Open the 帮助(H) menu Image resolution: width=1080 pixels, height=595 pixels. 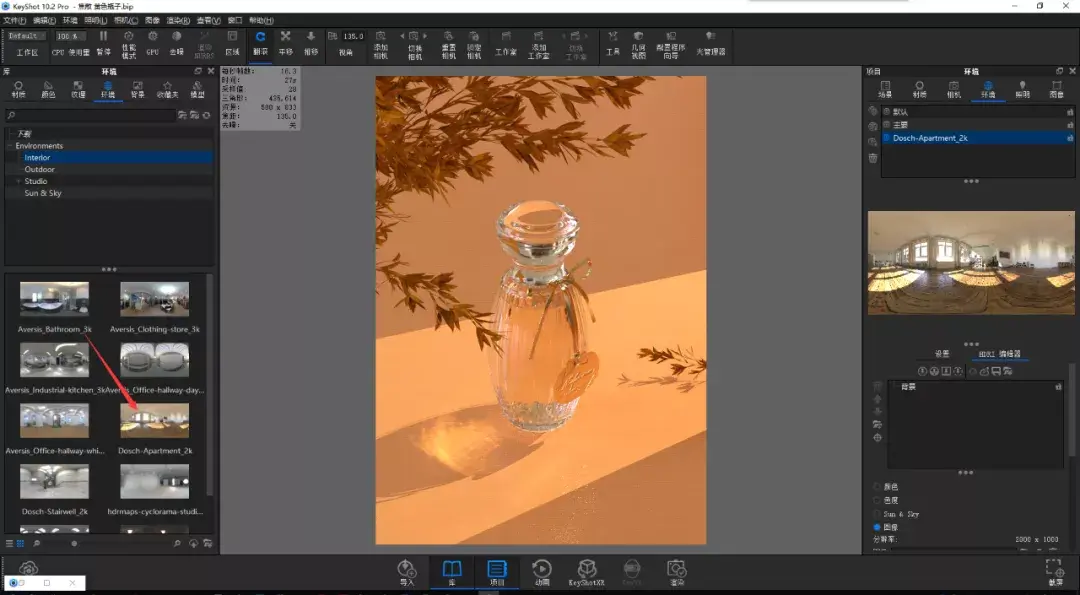pyautogui.click(x=260, y=21)
